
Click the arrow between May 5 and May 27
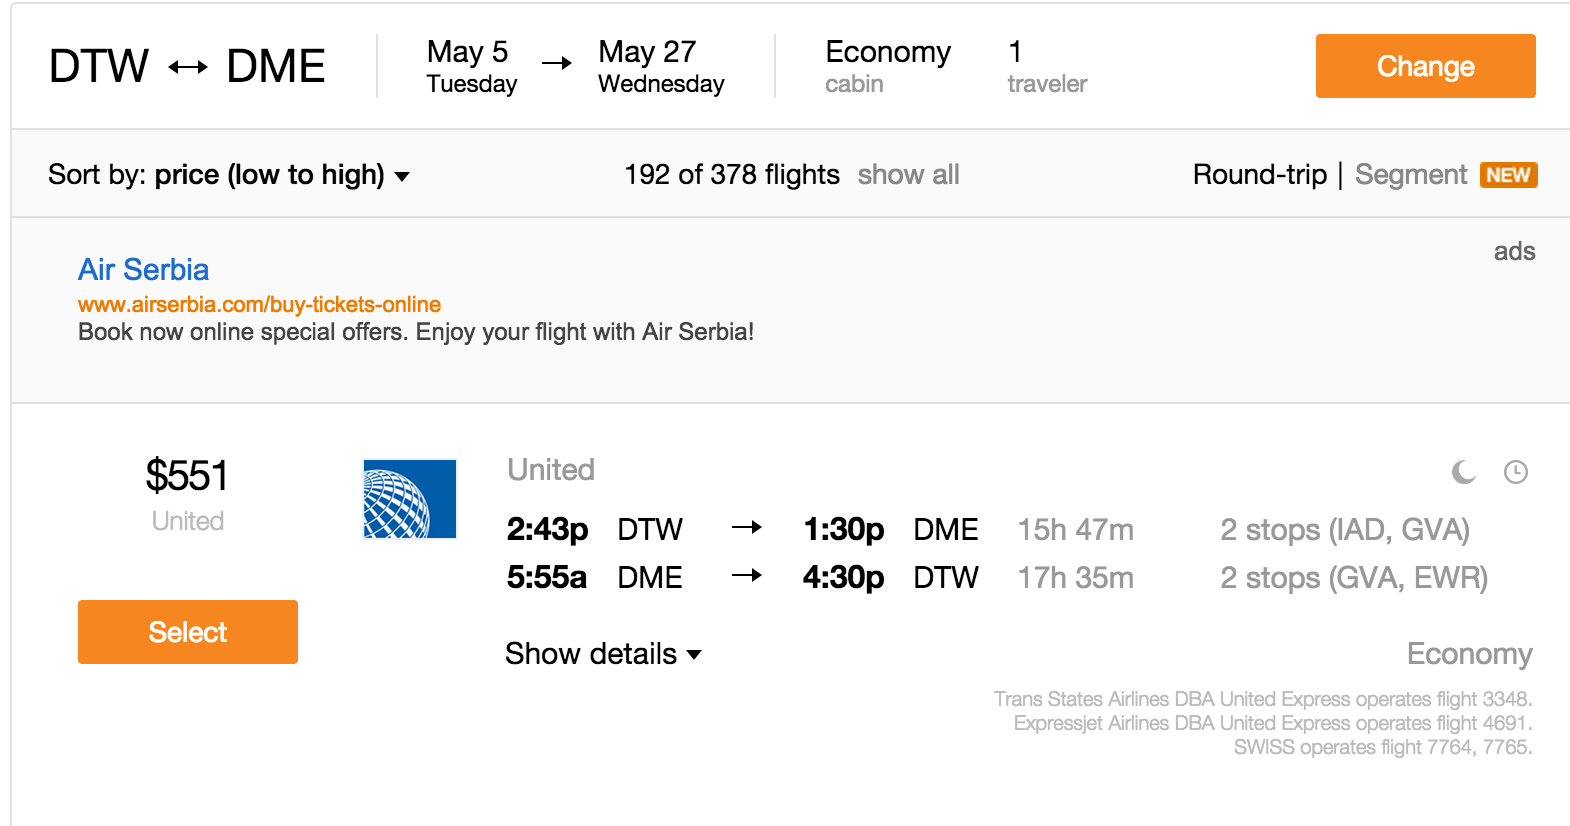pyautogui.click(x=557, y=63)
